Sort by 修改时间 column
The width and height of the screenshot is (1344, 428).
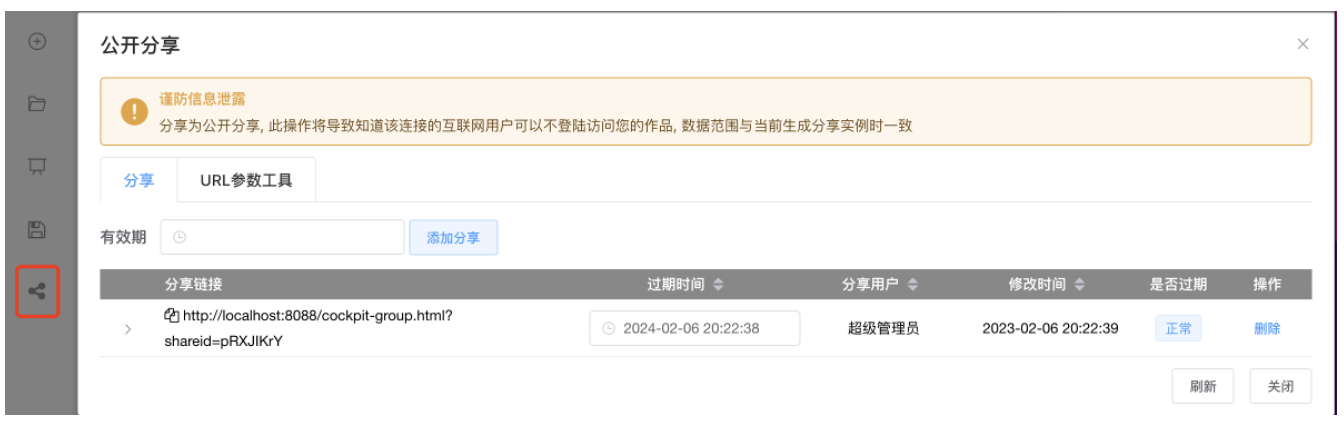coord(1078,285)
